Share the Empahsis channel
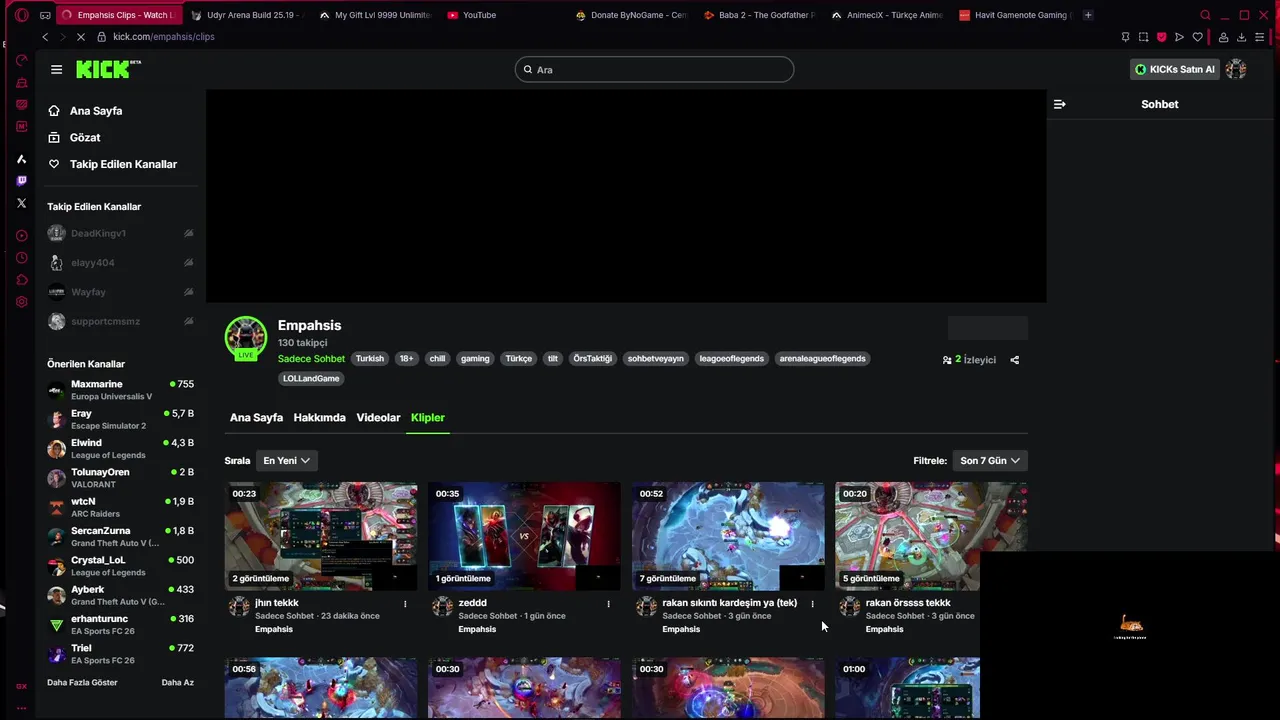1280x720 pixels. click(1014, 360)
